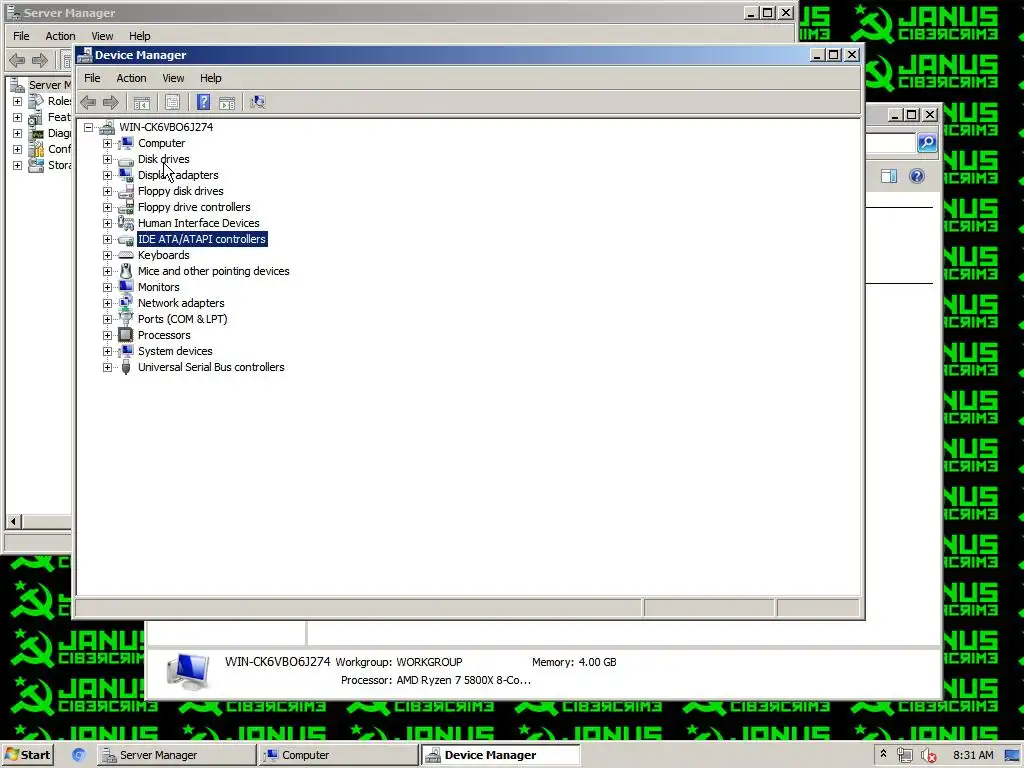
Task: Expand Roles node in Server Manager tree
Action: (18, 101)
